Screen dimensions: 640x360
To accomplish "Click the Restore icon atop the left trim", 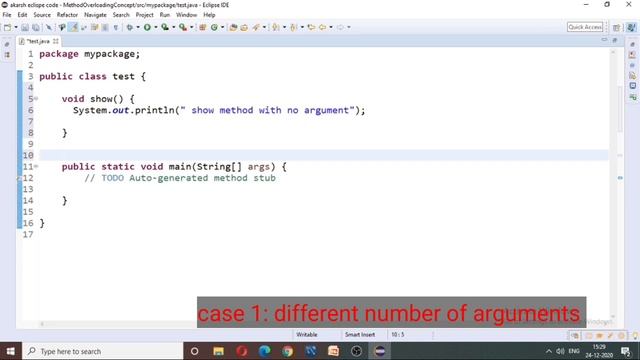I will 7,44.
